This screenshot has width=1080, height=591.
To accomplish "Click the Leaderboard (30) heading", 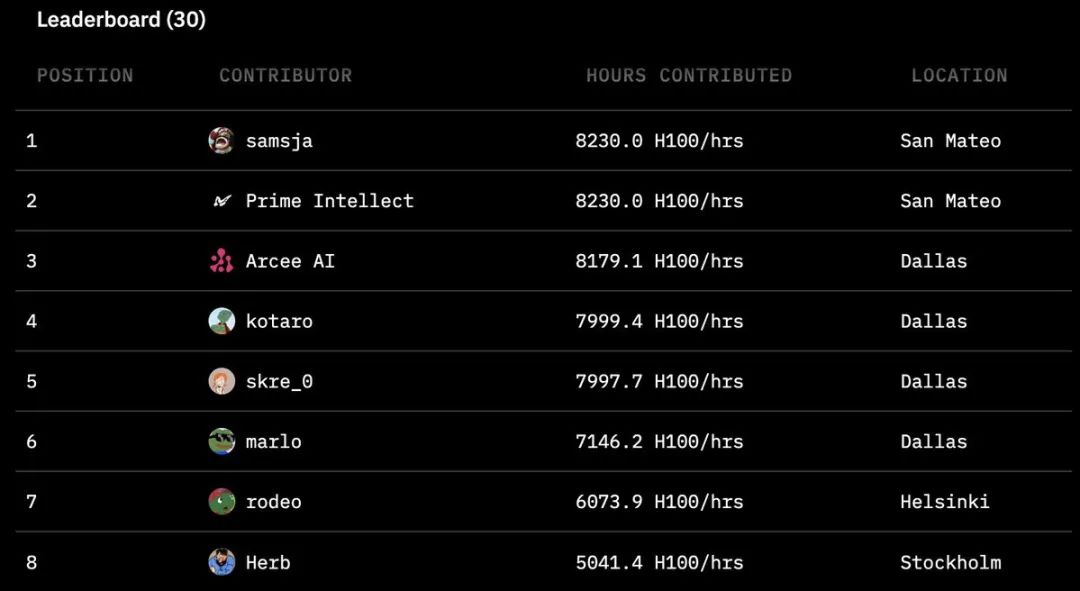I will point(121,20).
